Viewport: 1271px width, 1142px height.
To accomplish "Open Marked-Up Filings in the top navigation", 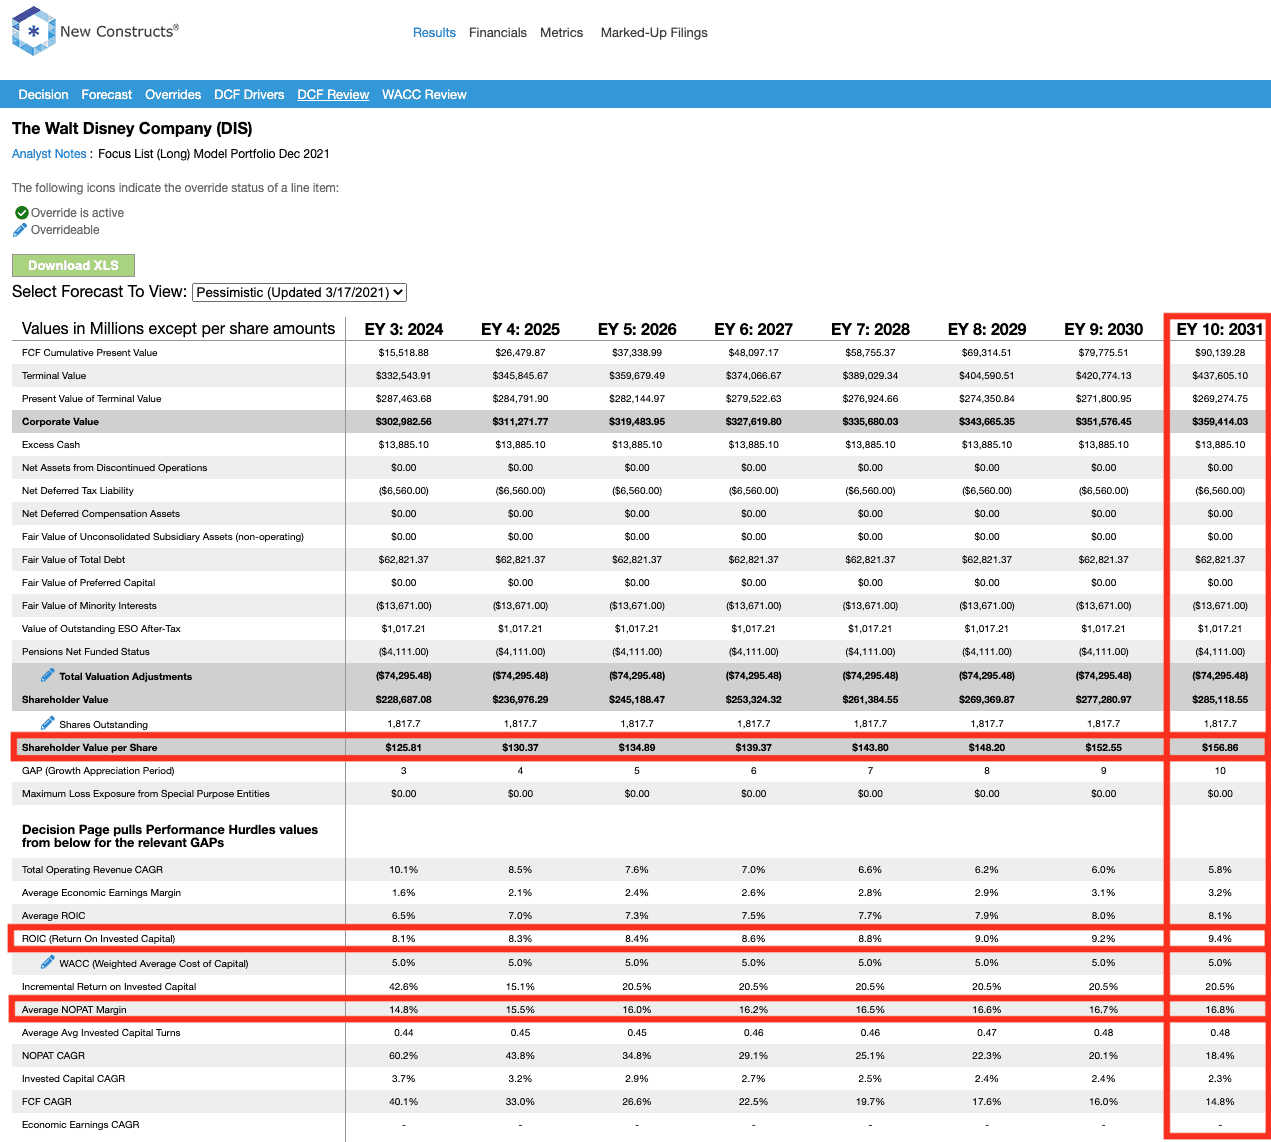I will click(654, 33).
